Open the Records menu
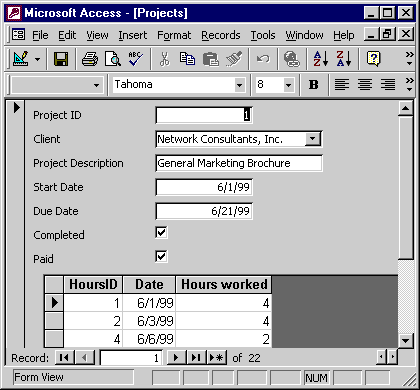Screen dimensions: 420x390 (x=221, y=35)
